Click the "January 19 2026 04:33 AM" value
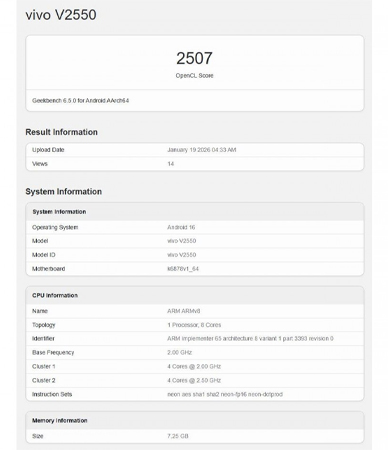Viewport: 388px width, 450px height. [x=202, y=150]
